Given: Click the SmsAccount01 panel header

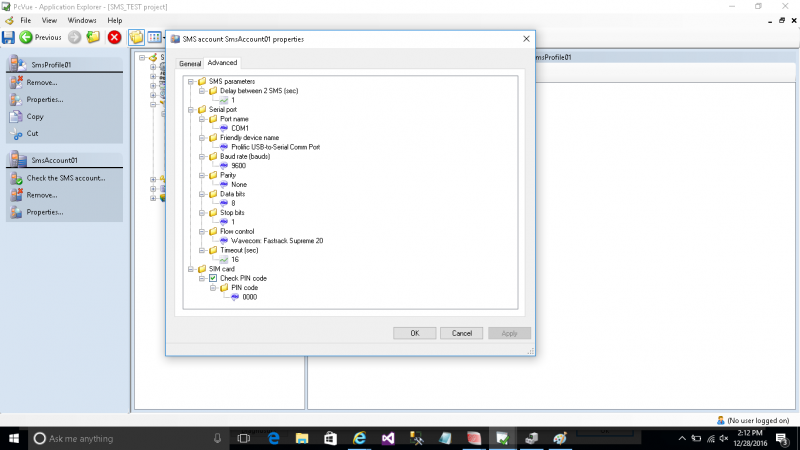Looking at the screenshot, I should 64,160.
